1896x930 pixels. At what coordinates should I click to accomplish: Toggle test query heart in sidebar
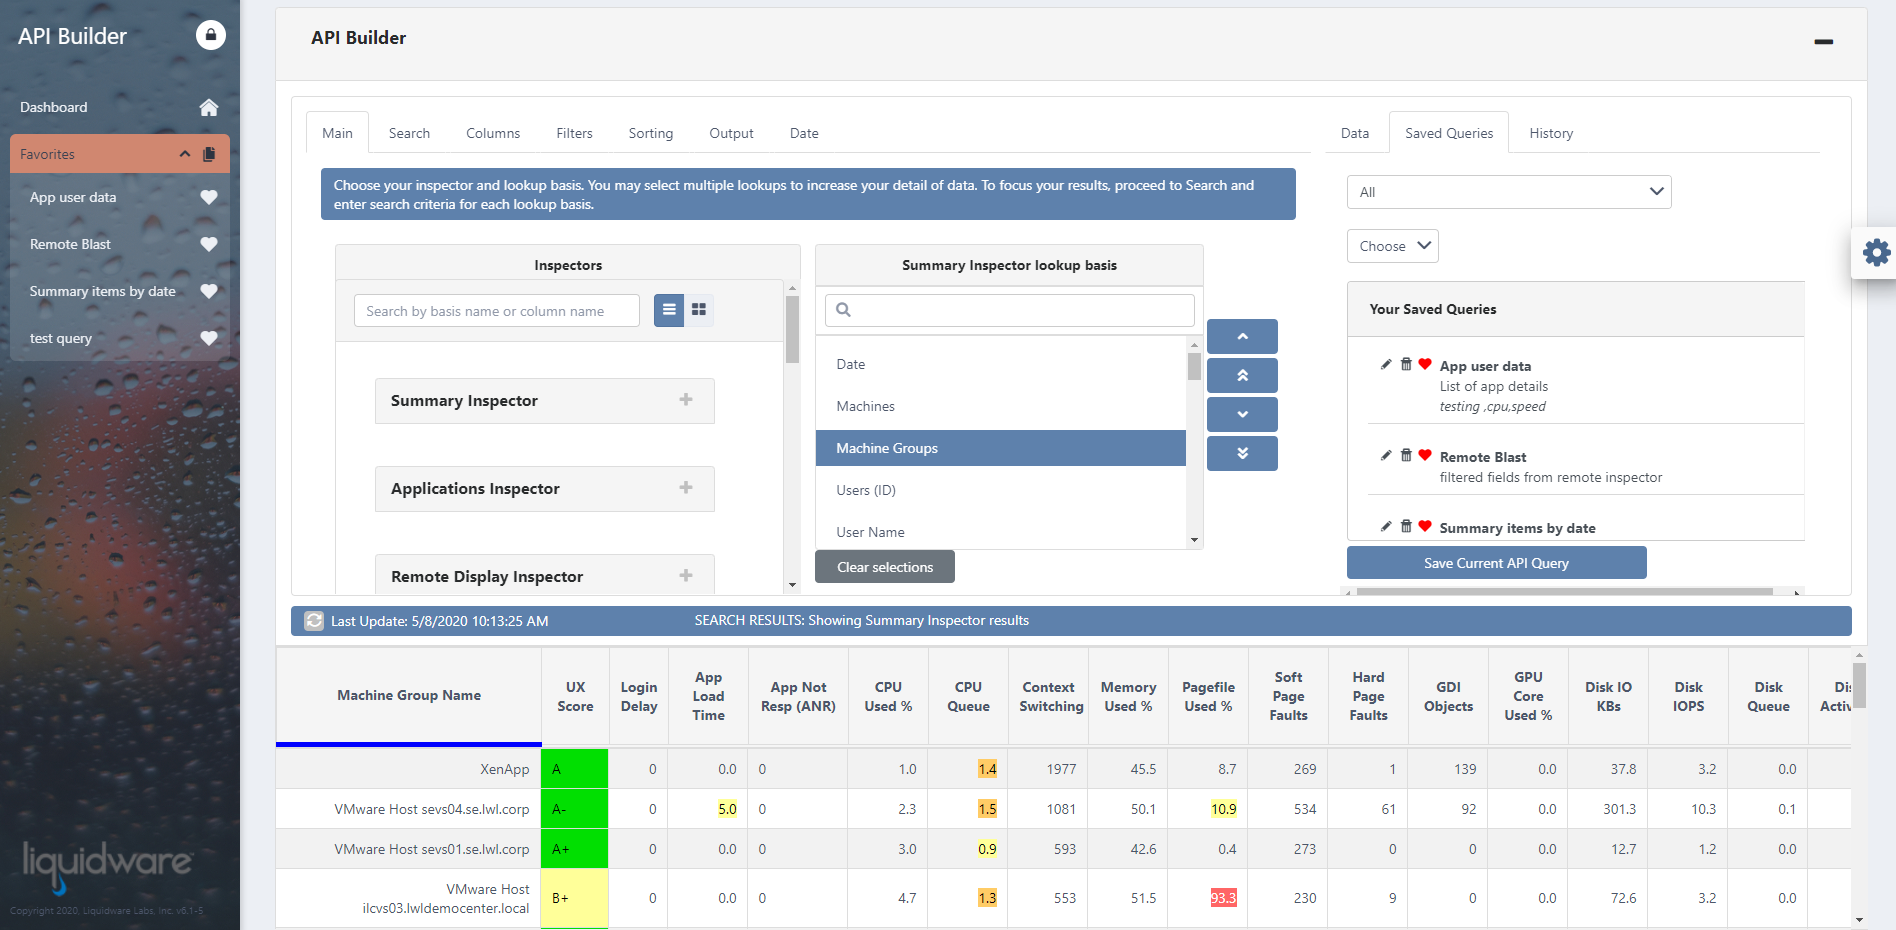coord(209,338)
